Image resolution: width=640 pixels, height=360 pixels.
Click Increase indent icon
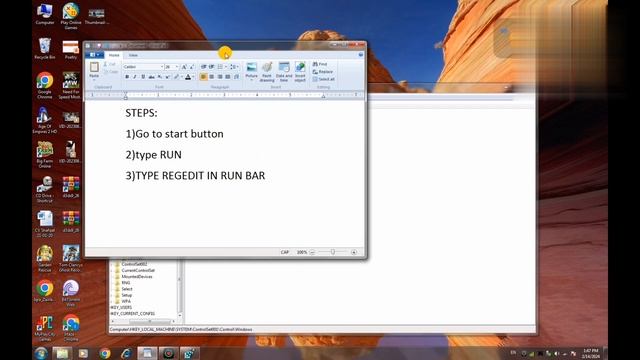click(x=211, y=67)
